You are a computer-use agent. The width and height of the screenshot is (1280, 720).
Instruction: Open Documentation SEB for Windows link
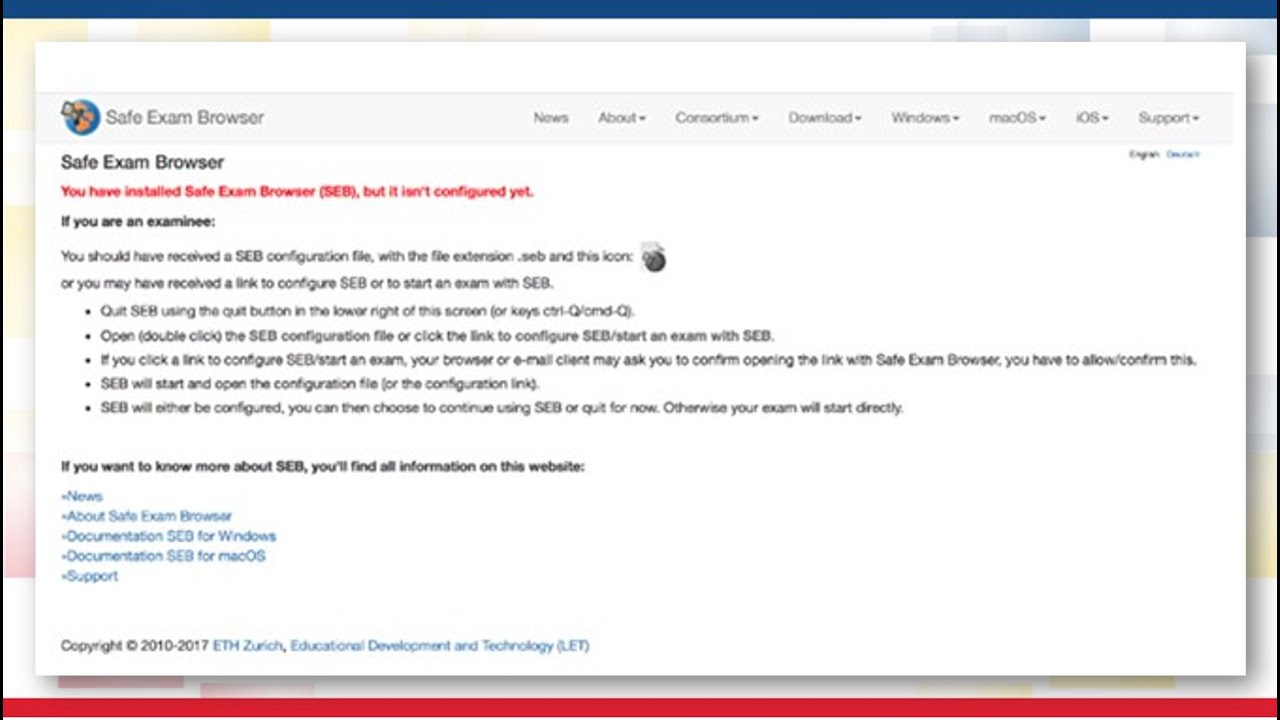pyautogui.click(x=168, y=536)
